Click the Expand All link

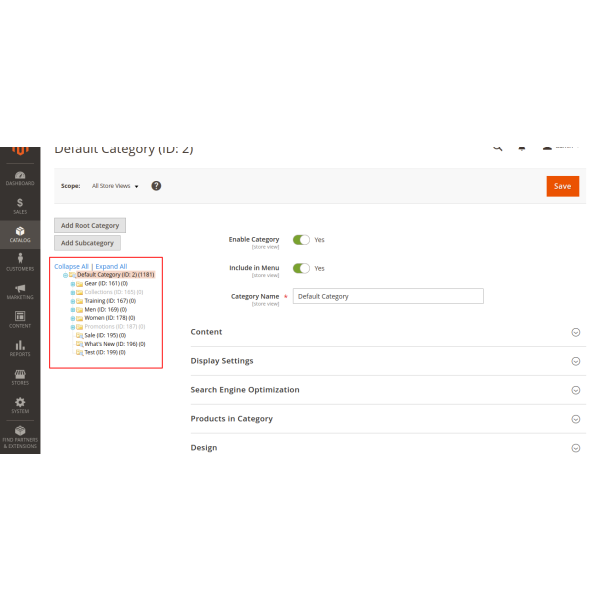(x=111, y=266)
